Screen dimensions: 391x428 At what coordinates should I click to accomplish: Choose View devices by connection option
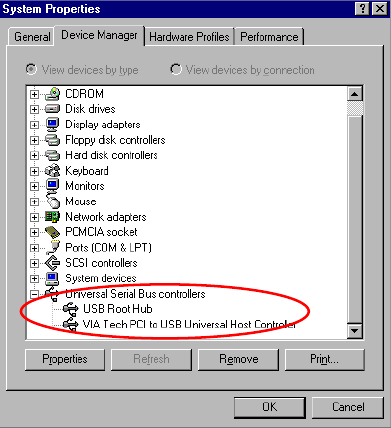176,69
